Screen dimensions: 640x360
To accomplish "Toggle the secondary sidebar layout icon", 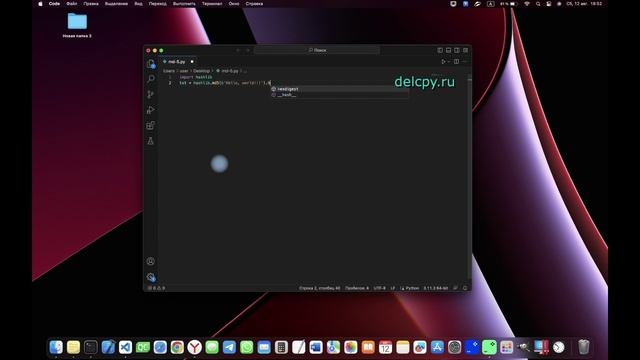I will click(x=457, y=50).
